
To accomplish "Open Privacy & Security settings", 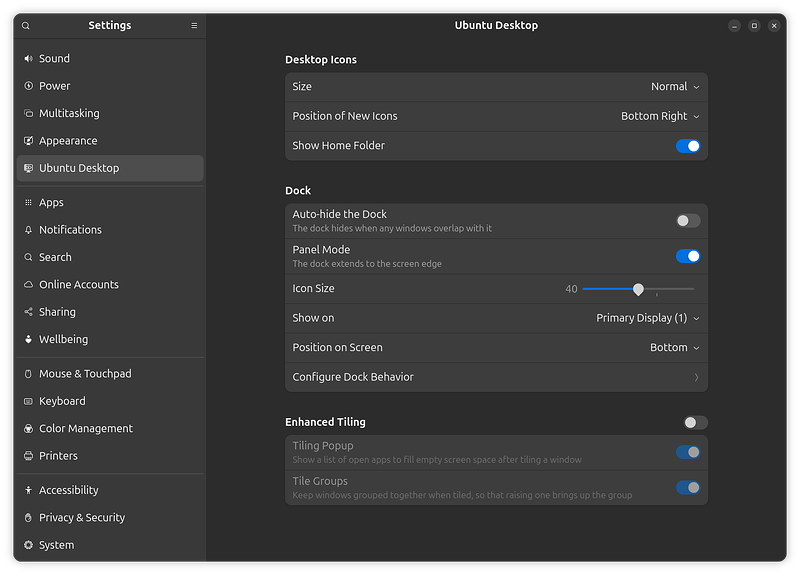I will coord(110,517).
